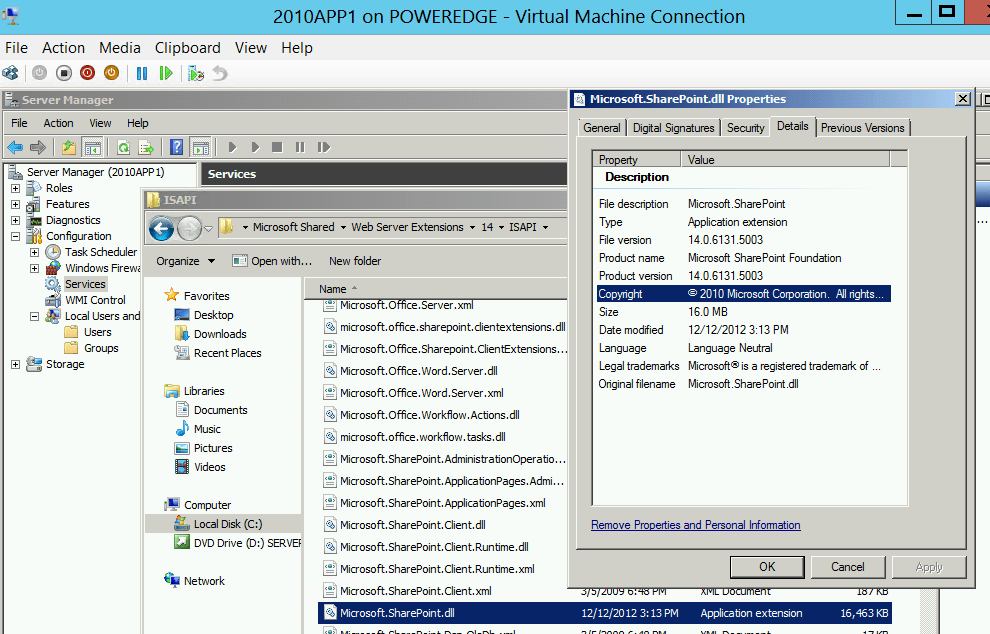Switch to General tab in Properties
This screenshot has width=990, height=634.
[601, 128]
